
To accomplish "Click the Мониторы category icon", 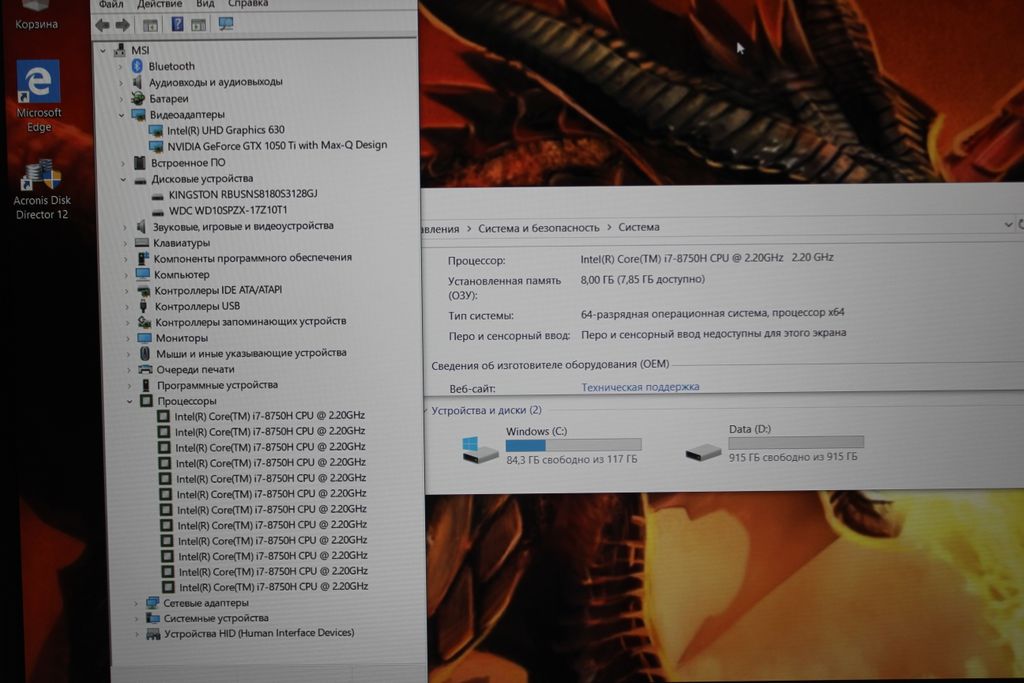I will coord(144,338).
